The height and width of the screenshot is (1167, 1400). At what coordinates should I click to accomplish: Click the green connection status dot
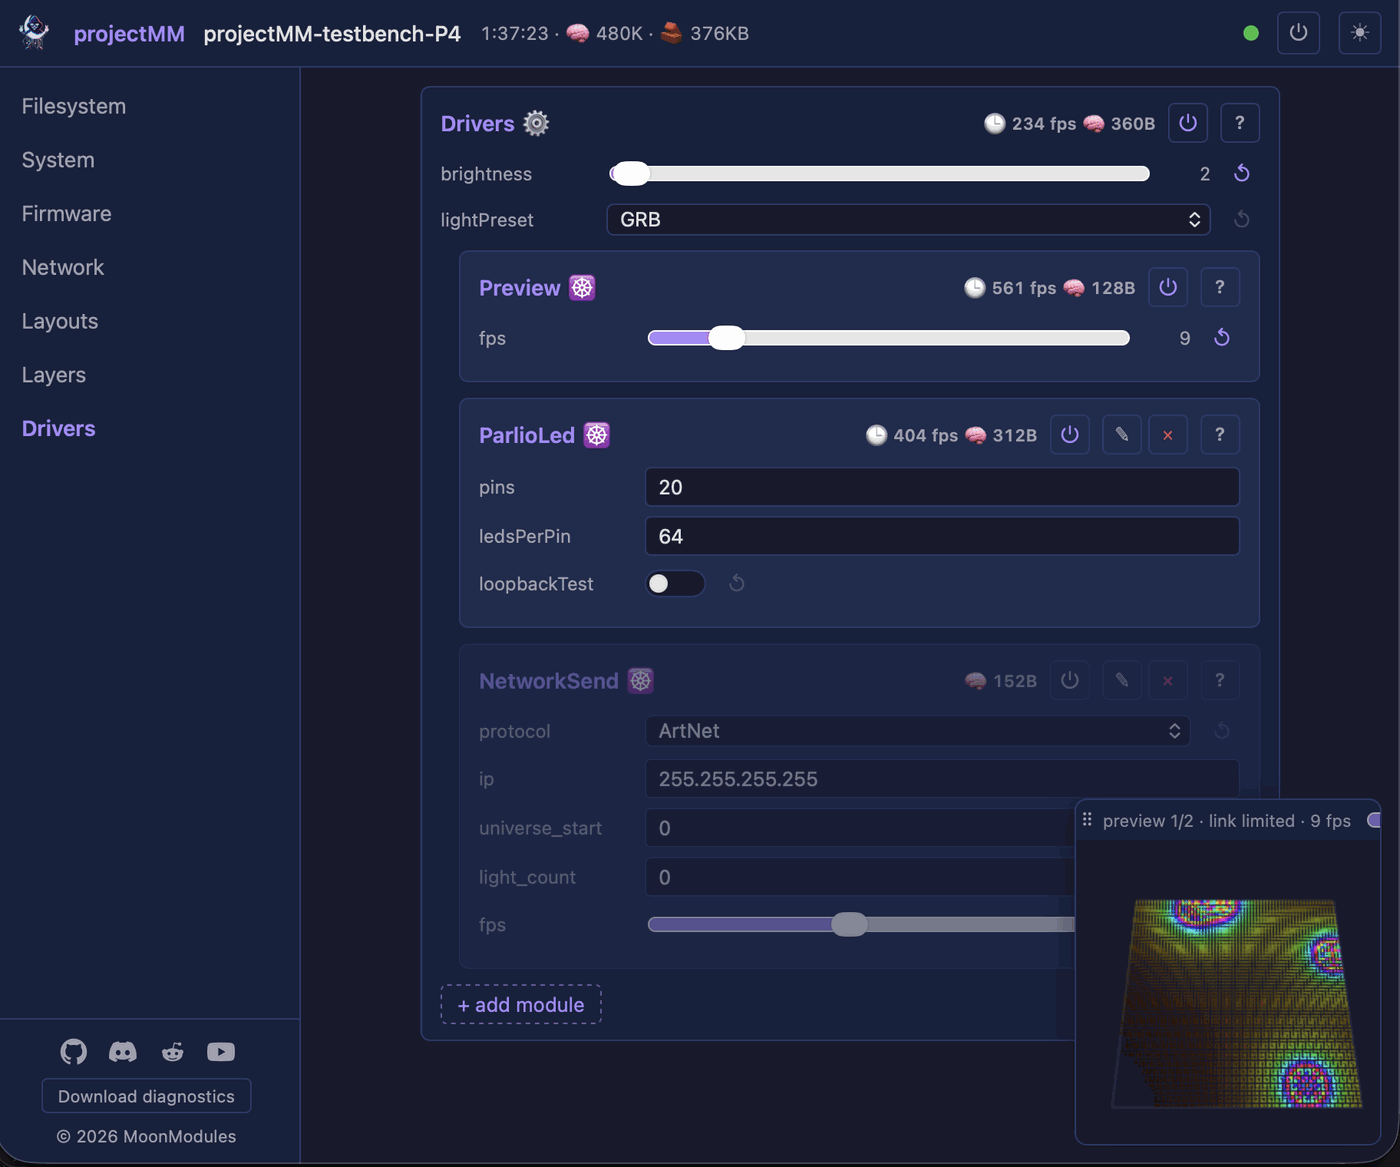point(1251,33)
